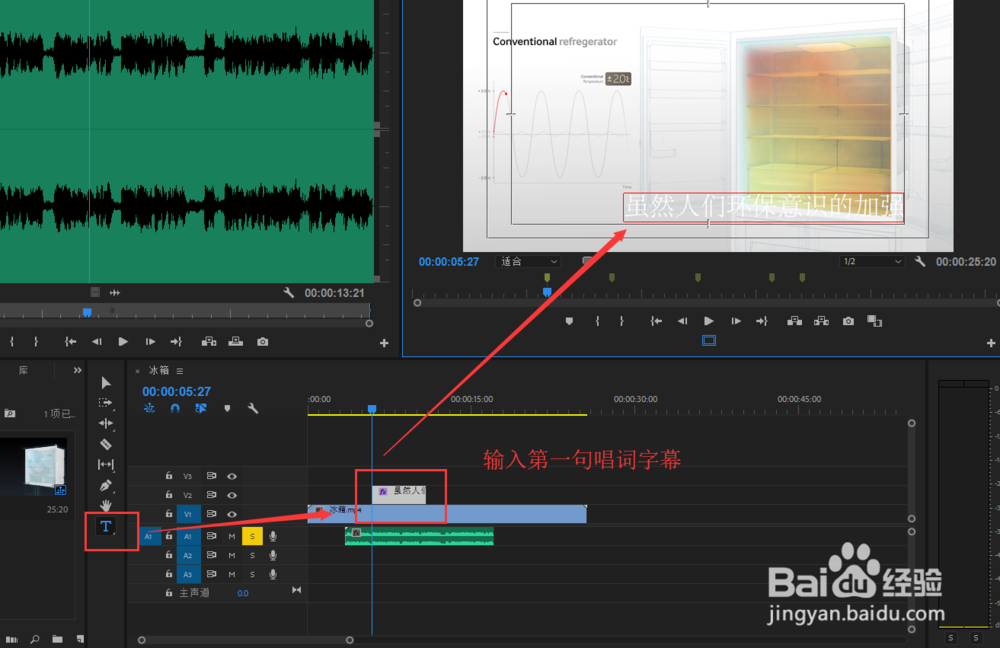Viewport: 1000px width, 648px height.
Task: Open 冰箱 sequence panel menu
Action: (x=180, y=371)
